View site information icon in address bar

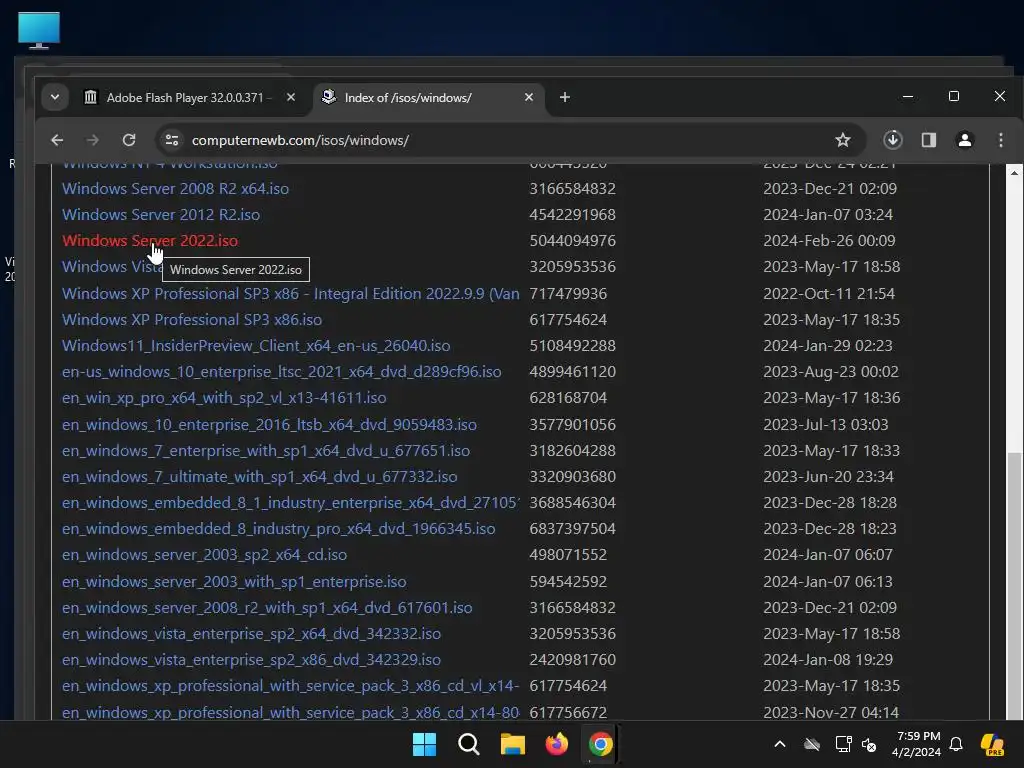[172, 140]
